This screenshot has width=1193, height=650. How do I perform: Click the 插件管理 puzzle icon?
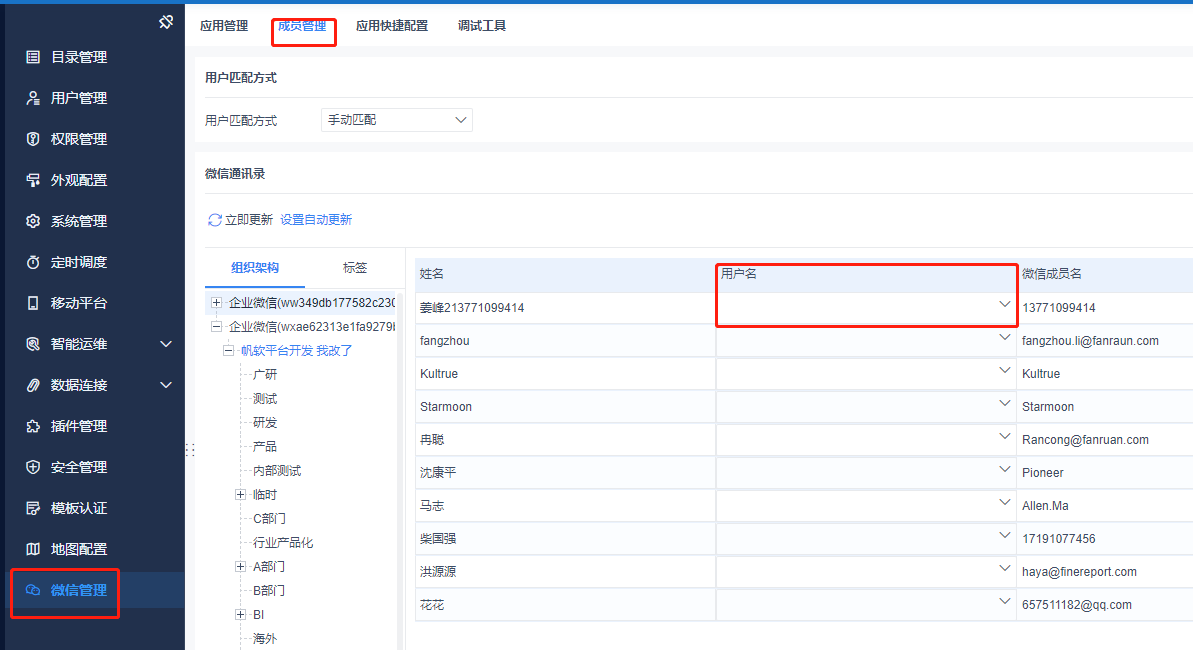coord(33,426)
